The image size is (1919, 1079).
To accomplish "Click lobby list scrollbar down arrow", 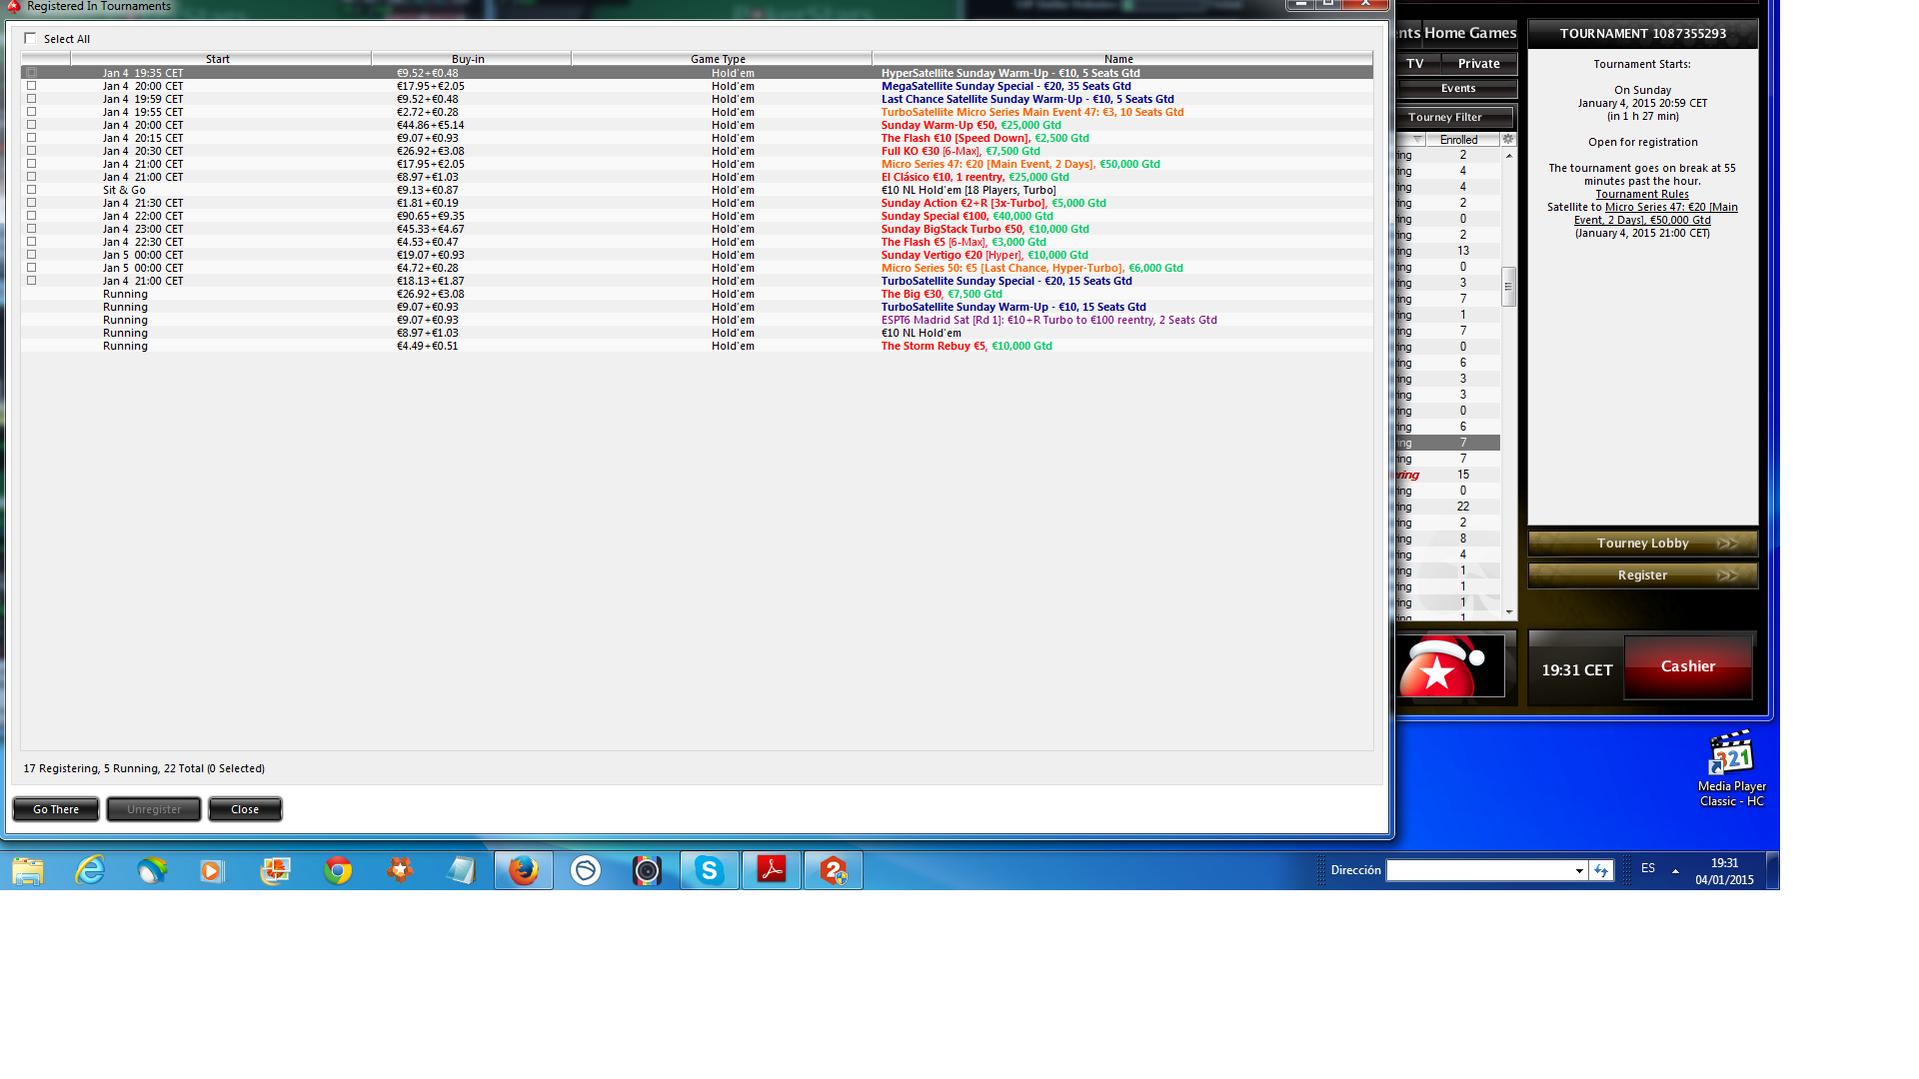I will tap(1508, 612).
